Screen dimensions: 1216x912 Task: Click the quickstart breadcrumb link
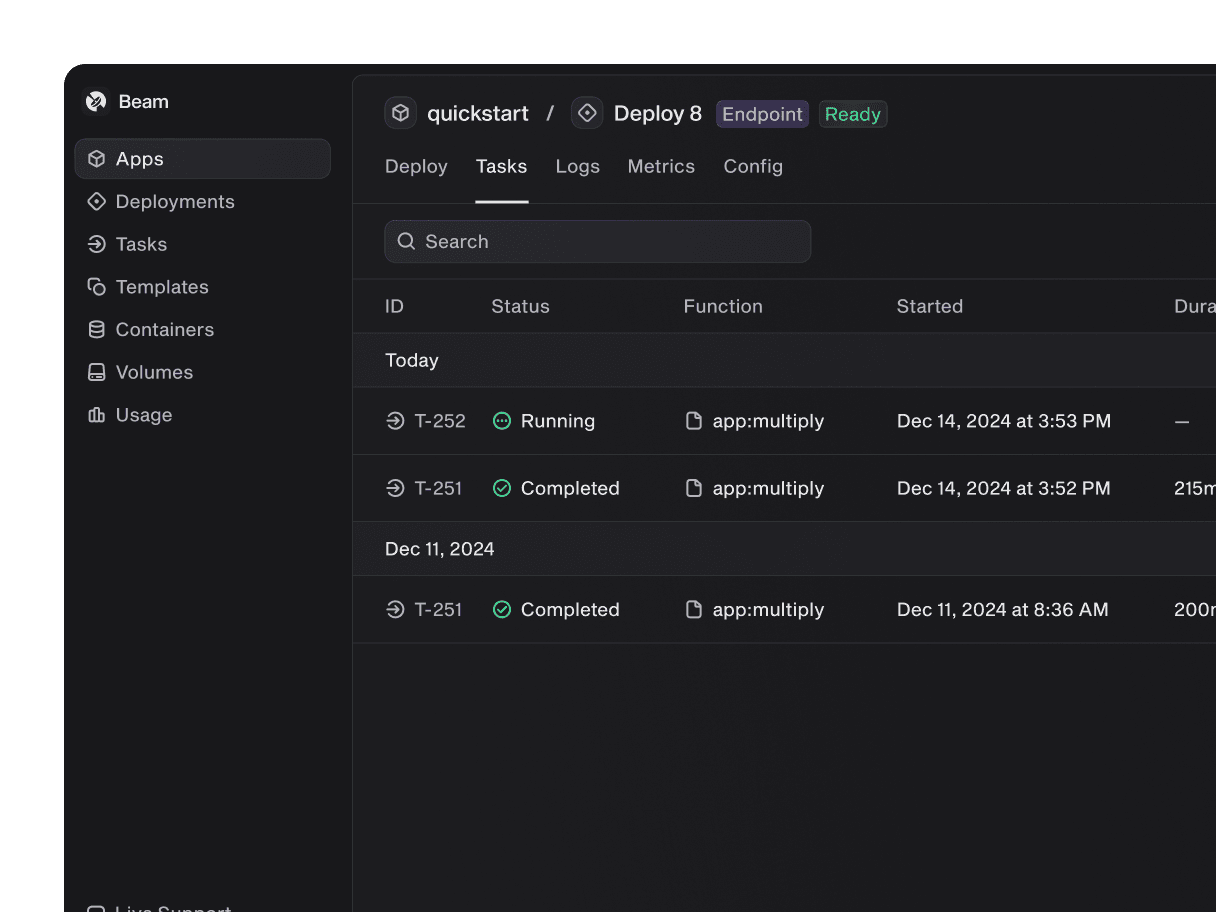(x=478, y=114)
